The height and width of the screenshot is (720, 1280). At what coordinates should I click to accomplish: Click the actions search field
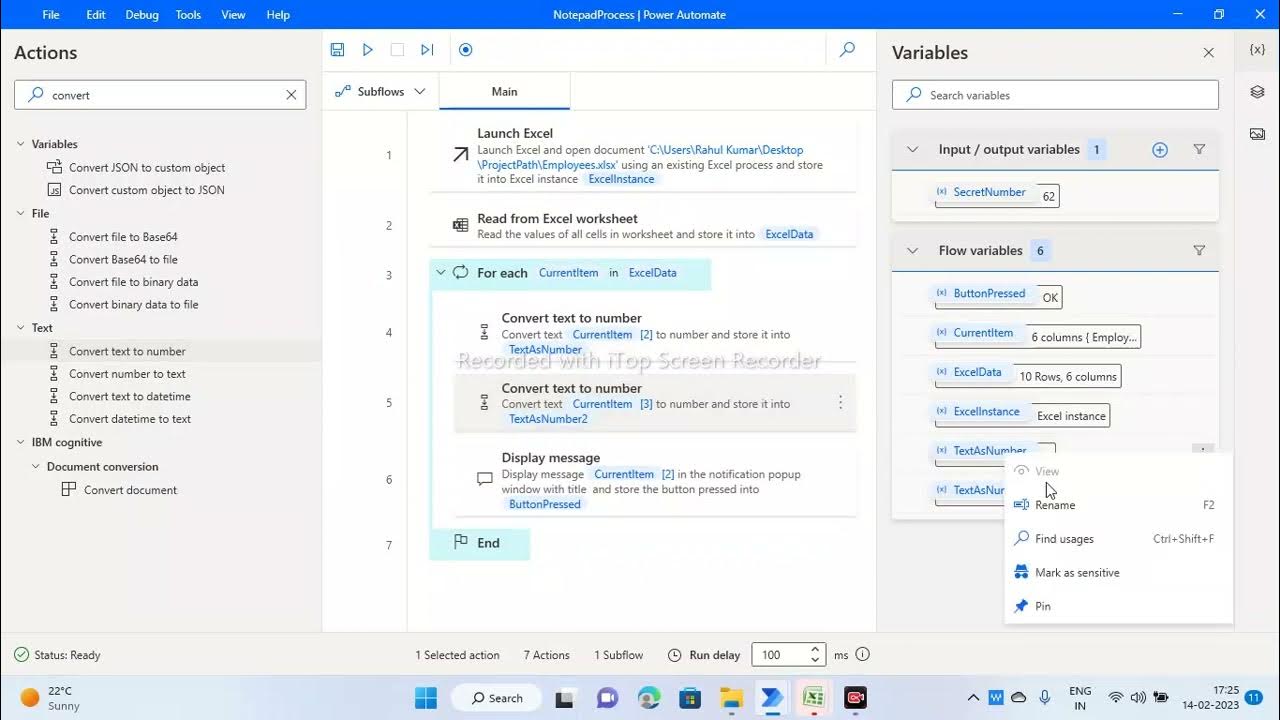[160, 95]
